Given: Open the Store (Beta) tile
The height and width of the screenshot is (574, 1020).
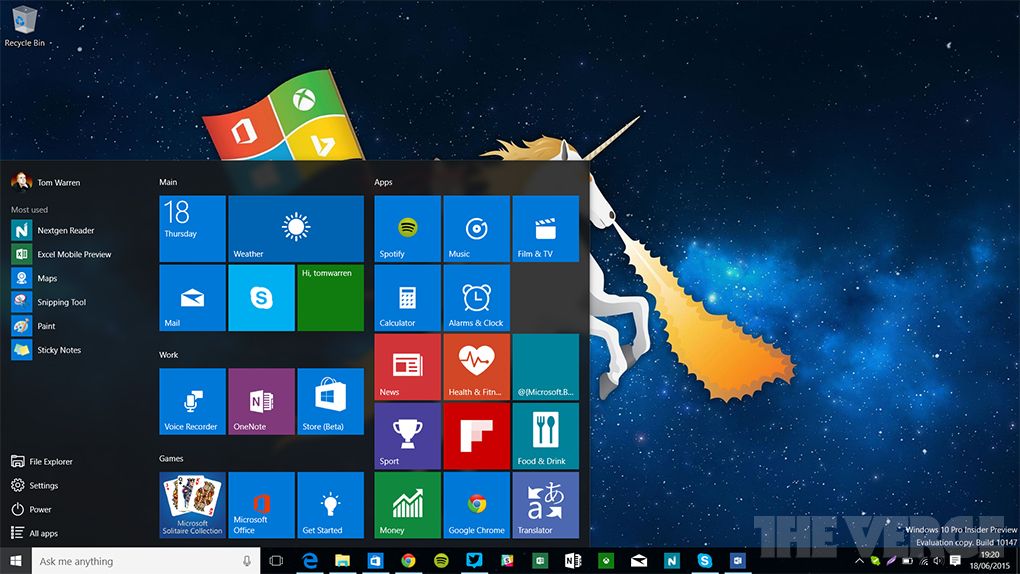Looking at the screenshot, I should [330, 401].
